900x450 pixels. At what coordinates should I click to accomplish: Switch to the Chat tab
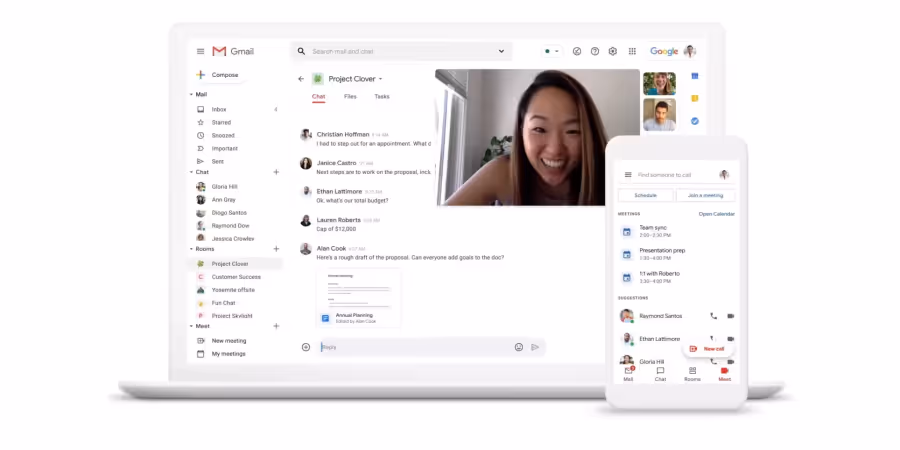(x=319, y=96)
